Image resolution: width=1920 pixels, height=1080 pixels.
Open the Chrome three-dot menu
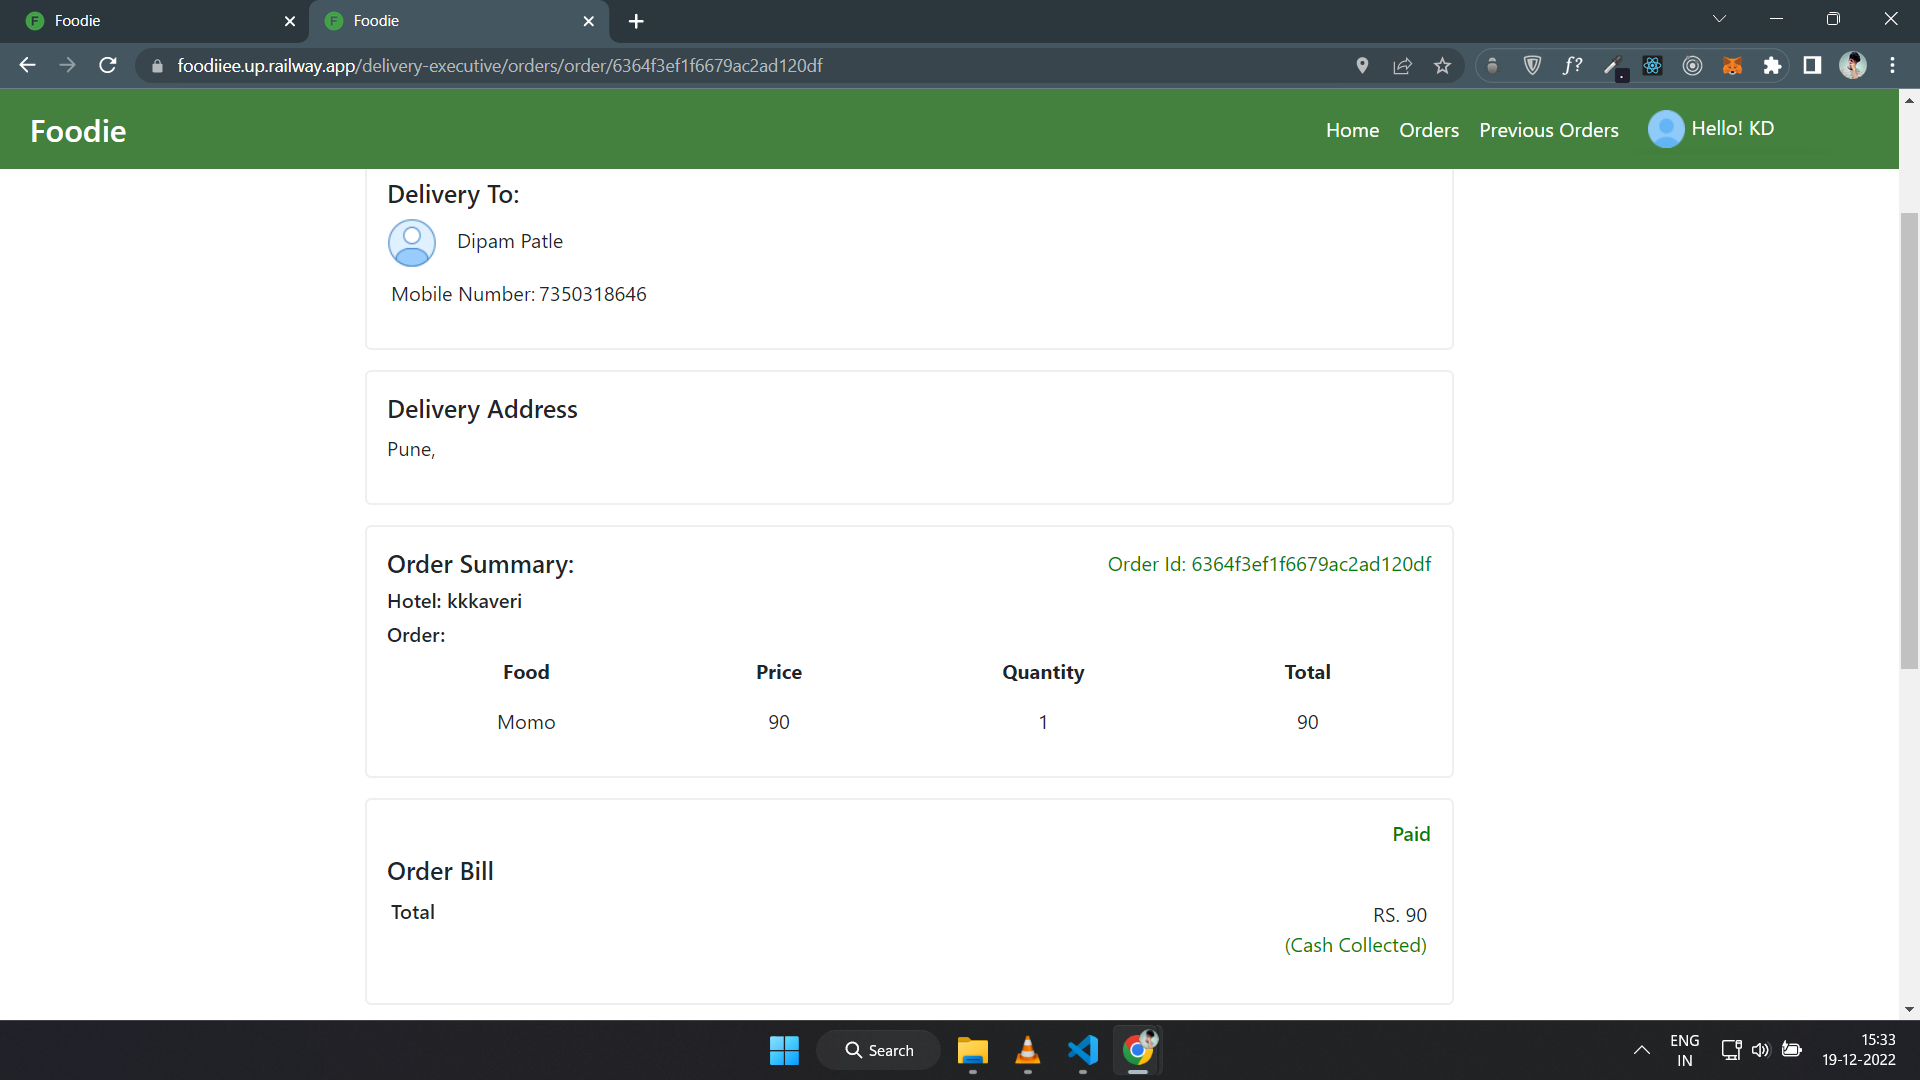[1892, 65]
